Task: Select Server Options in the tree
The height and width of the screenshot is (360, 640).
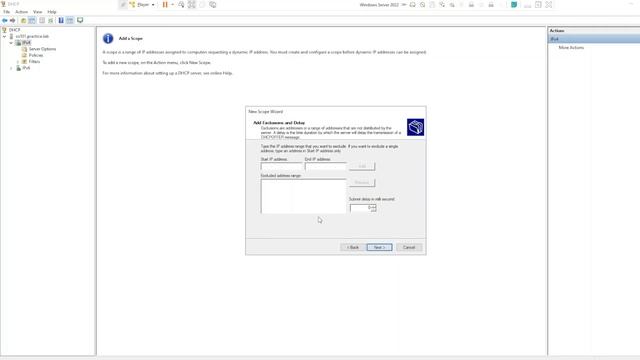Action: [x=42, y=49]
